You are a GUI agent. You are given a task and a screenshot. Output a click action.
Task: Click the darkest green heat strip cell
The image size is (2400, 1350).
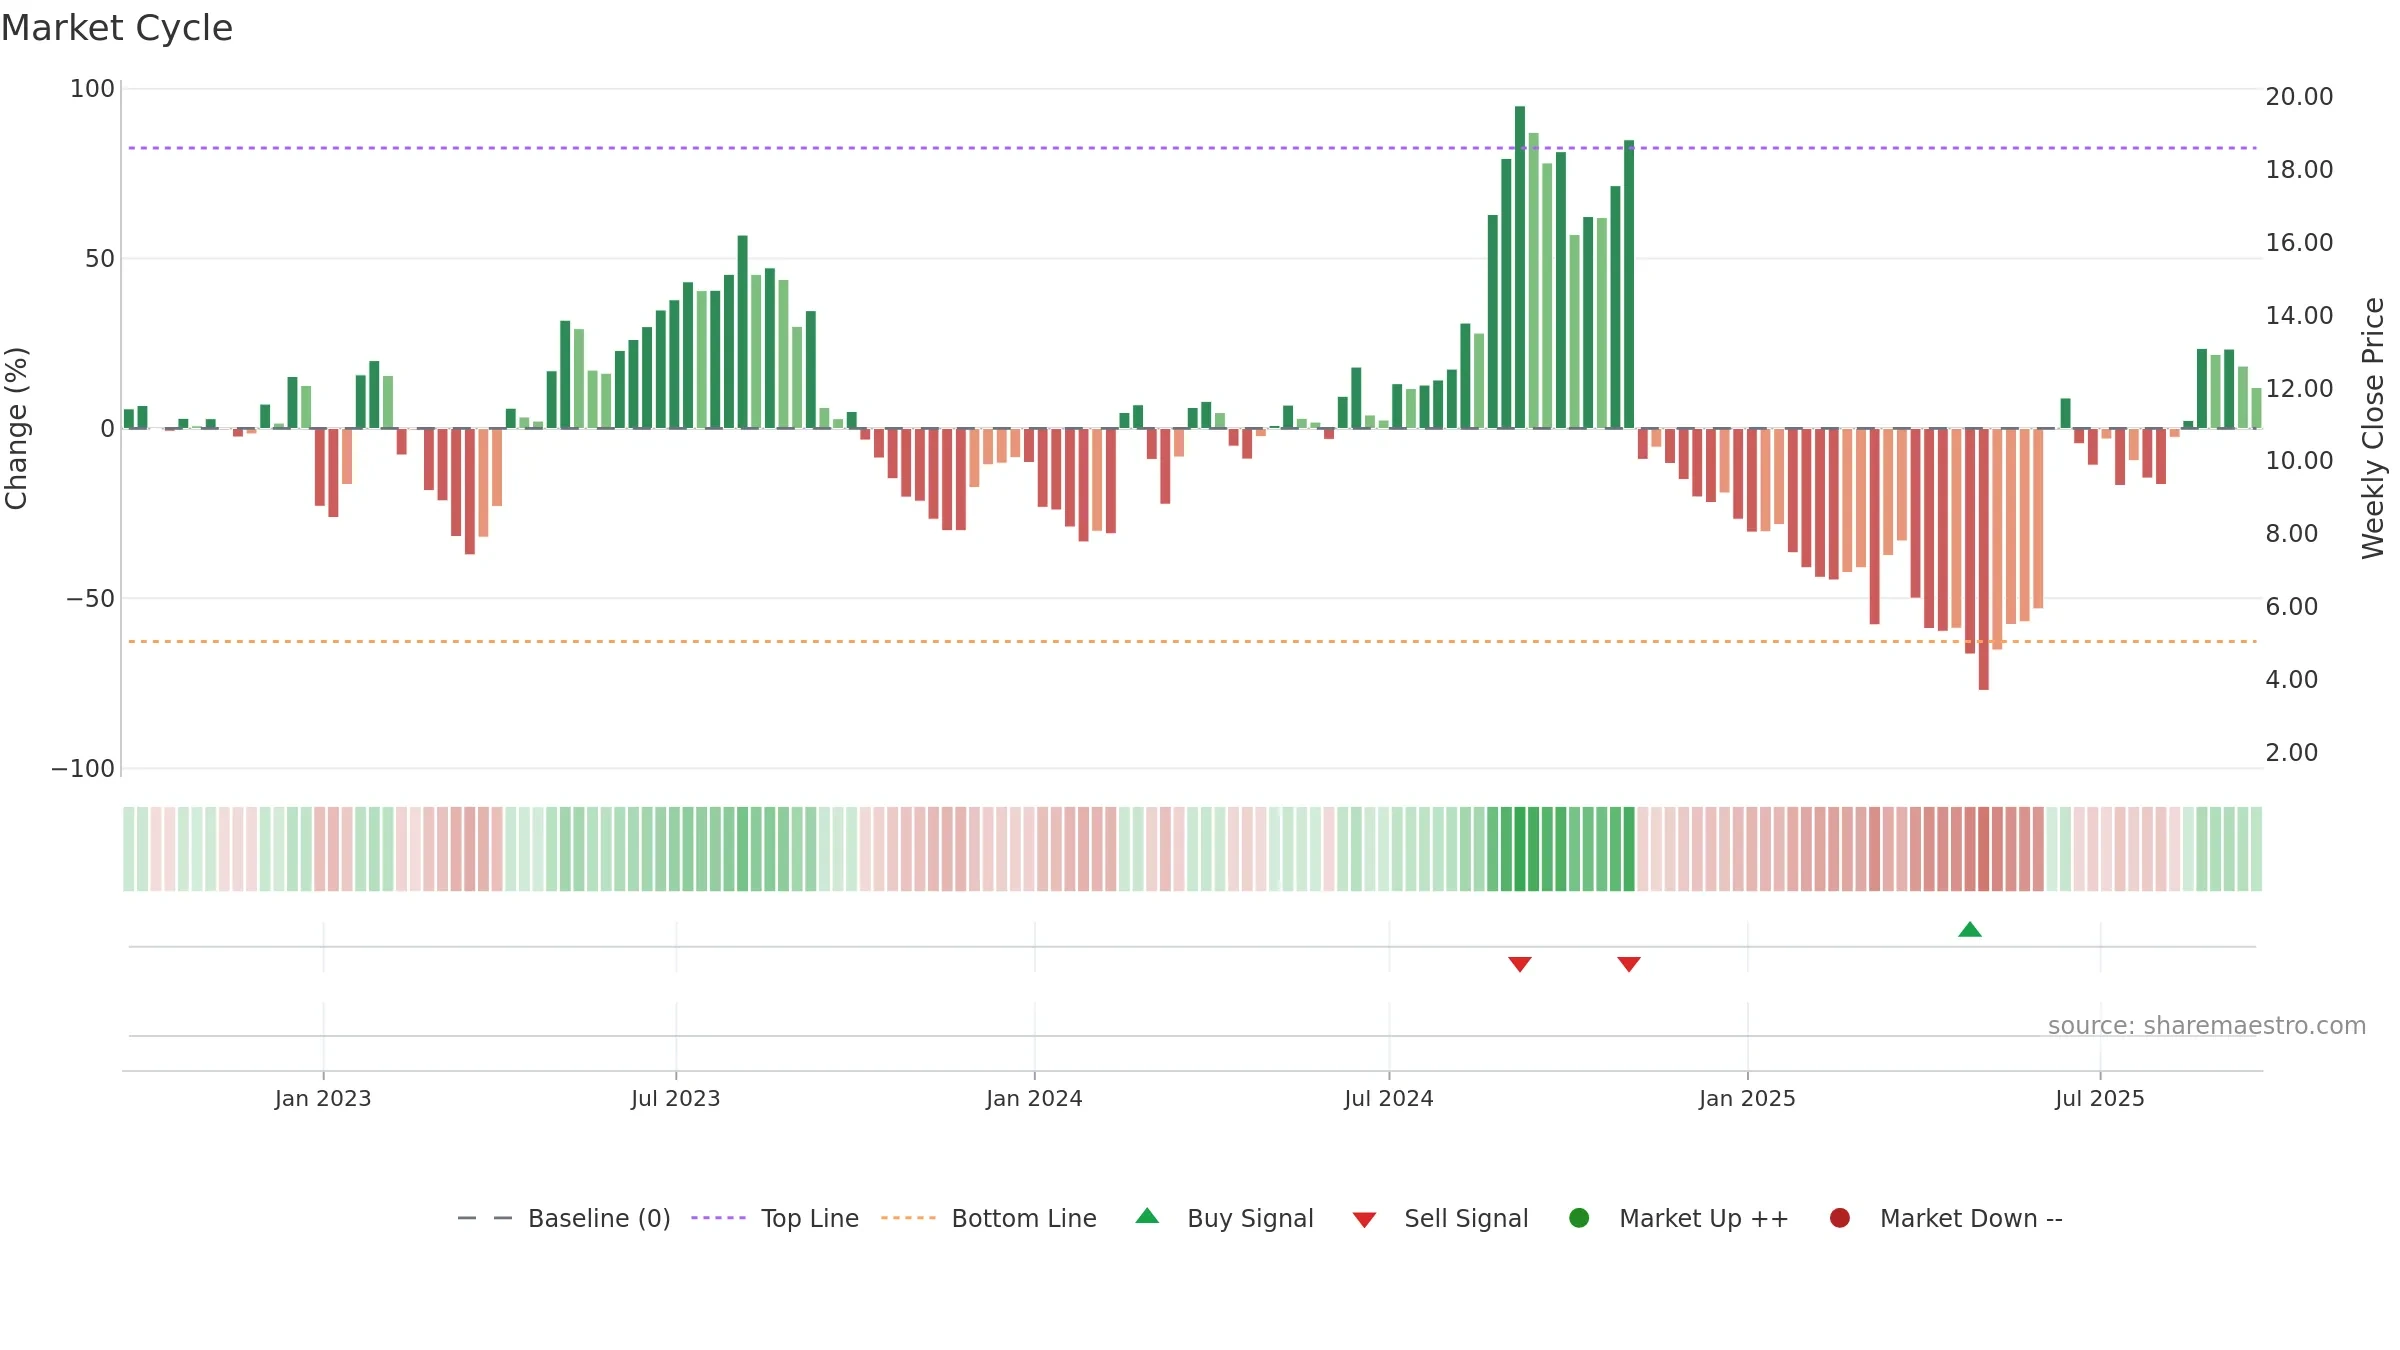pyautogui.click(x=1520, y=849)
